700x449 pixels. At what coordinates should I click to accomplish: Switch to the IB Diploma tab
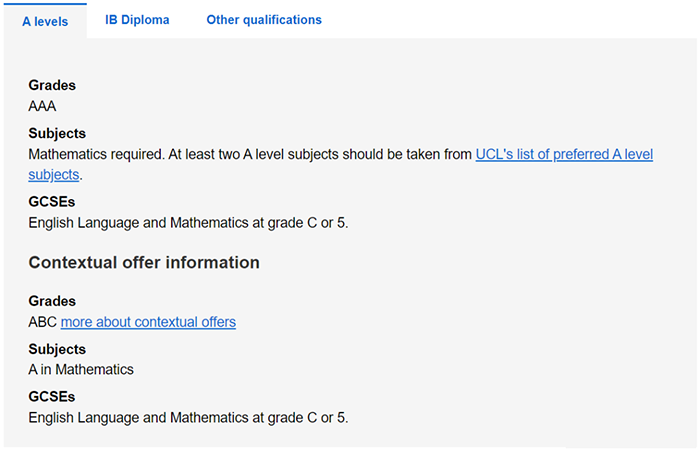137,20
